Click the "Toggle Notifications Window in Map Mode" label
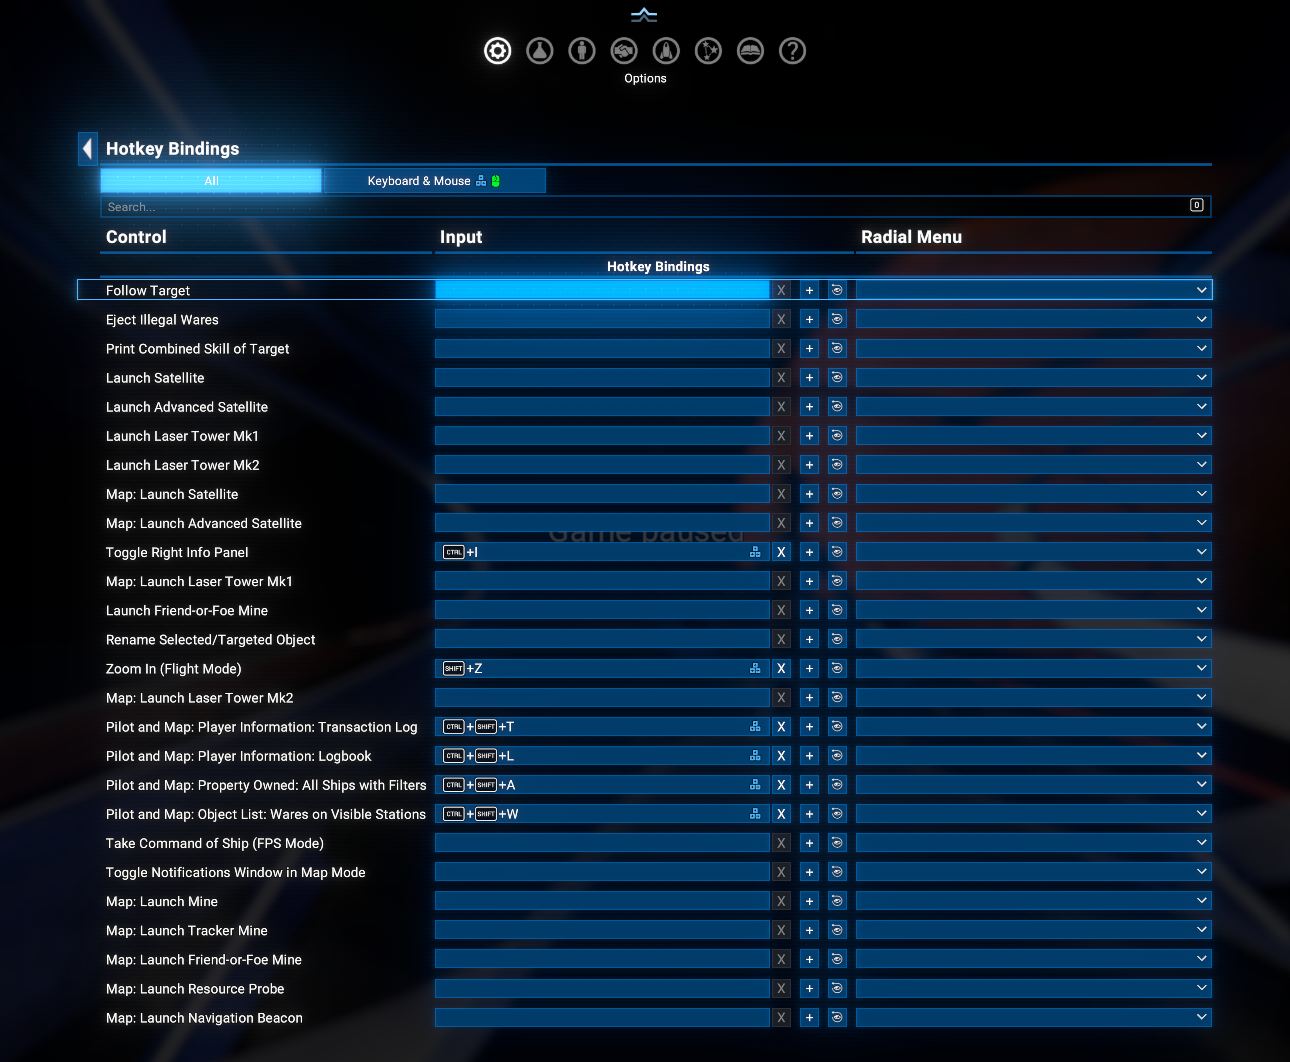This screenshot has height=1062, width=1290. pos(235,873)
